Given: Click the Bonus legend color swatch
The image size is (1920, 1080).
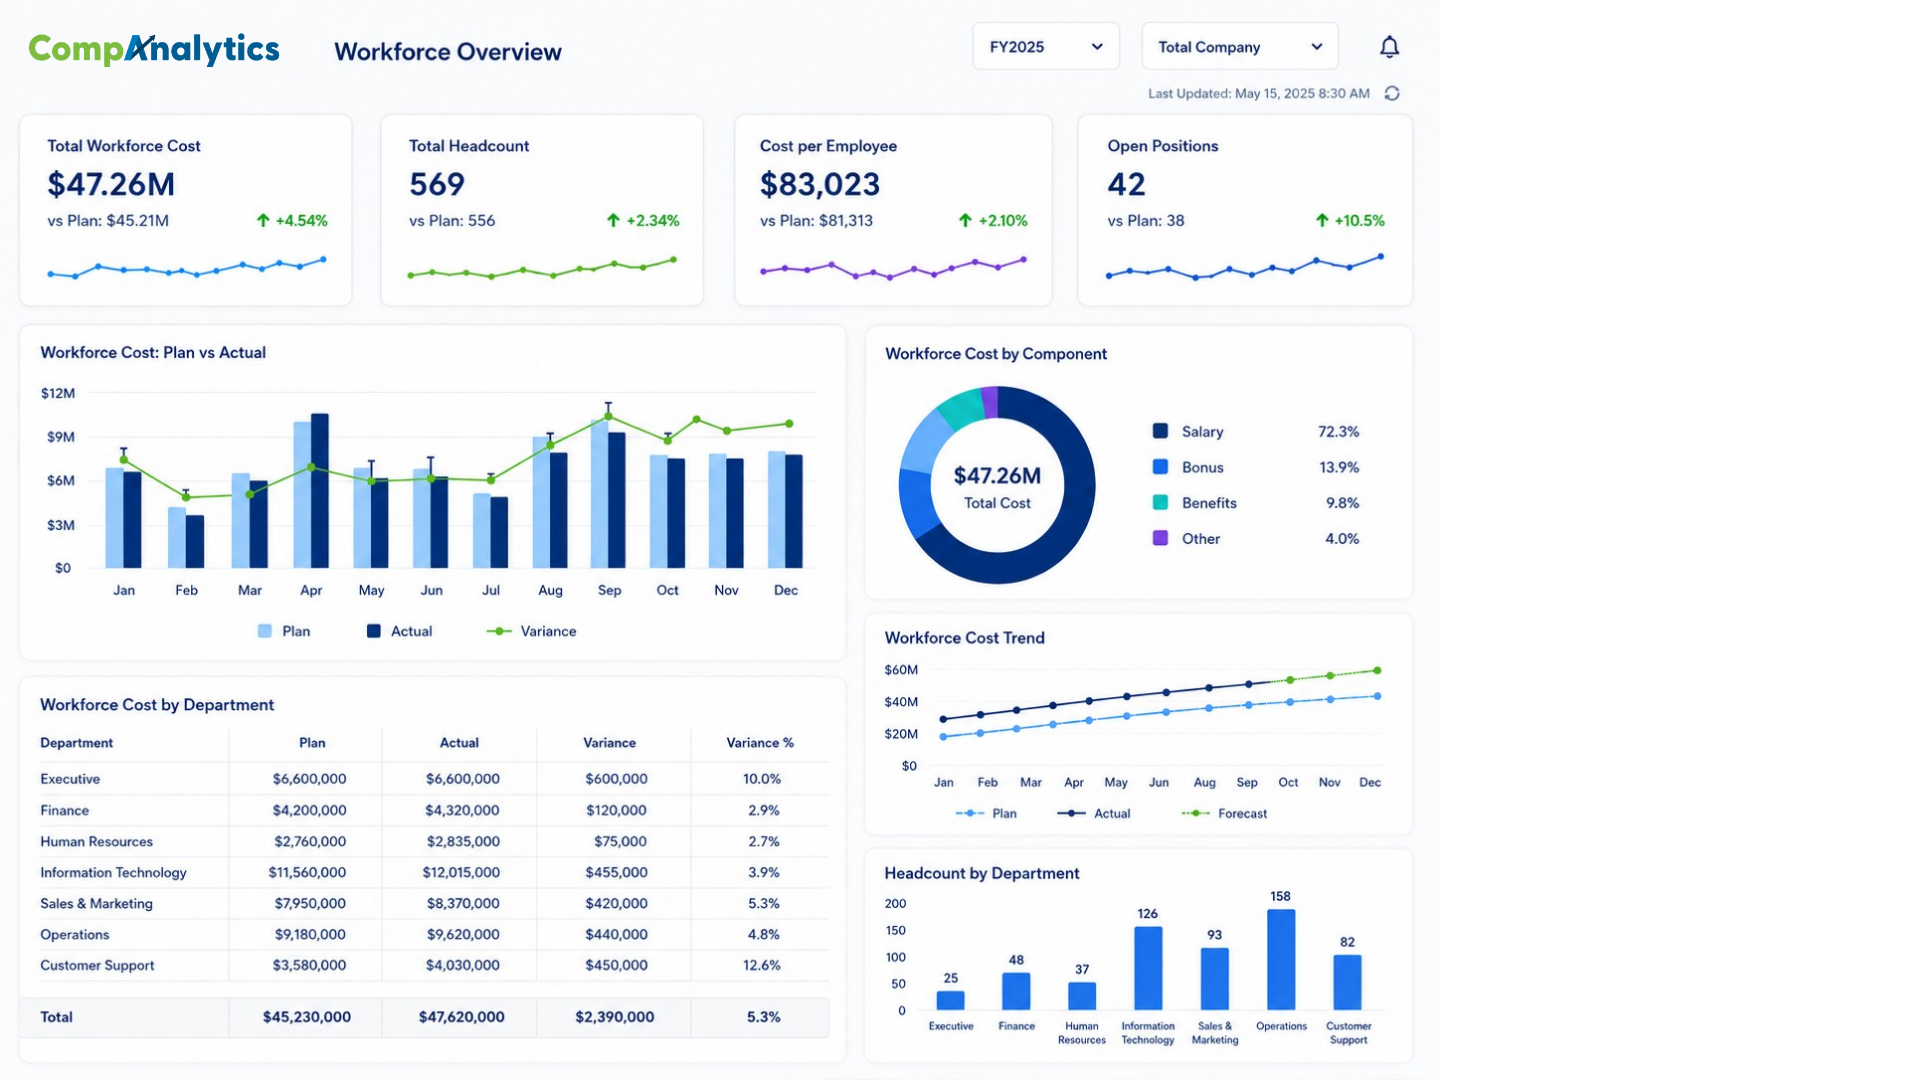Looking at the screenshot, I should (x=1160, y=467).
